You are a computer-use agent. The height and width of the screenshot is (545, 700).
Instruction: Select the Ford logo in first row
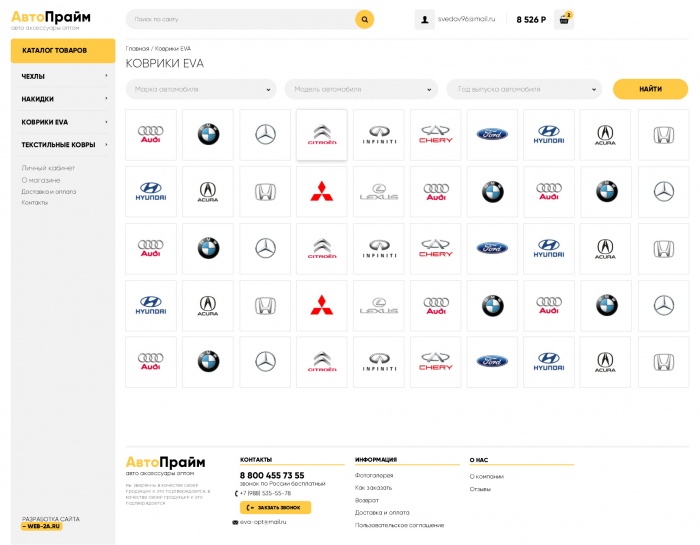tap(492, 135)
